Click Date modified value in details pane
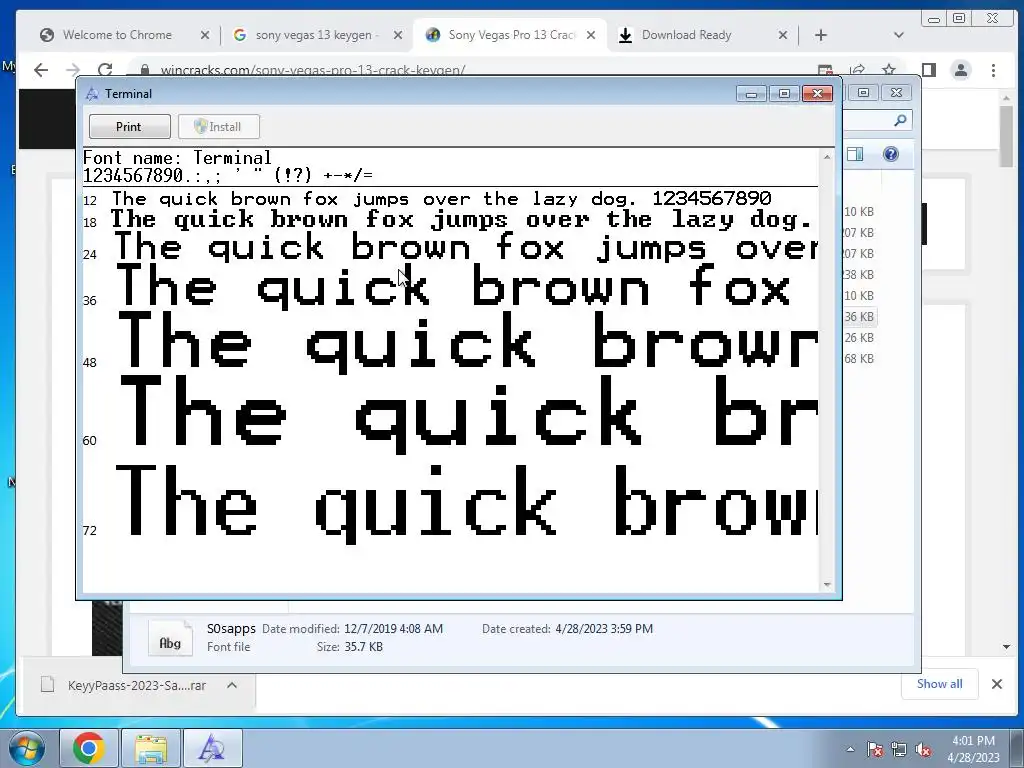Image resolution: width=1024 pixels, height=768 pixels. click(x=393, y=628)
